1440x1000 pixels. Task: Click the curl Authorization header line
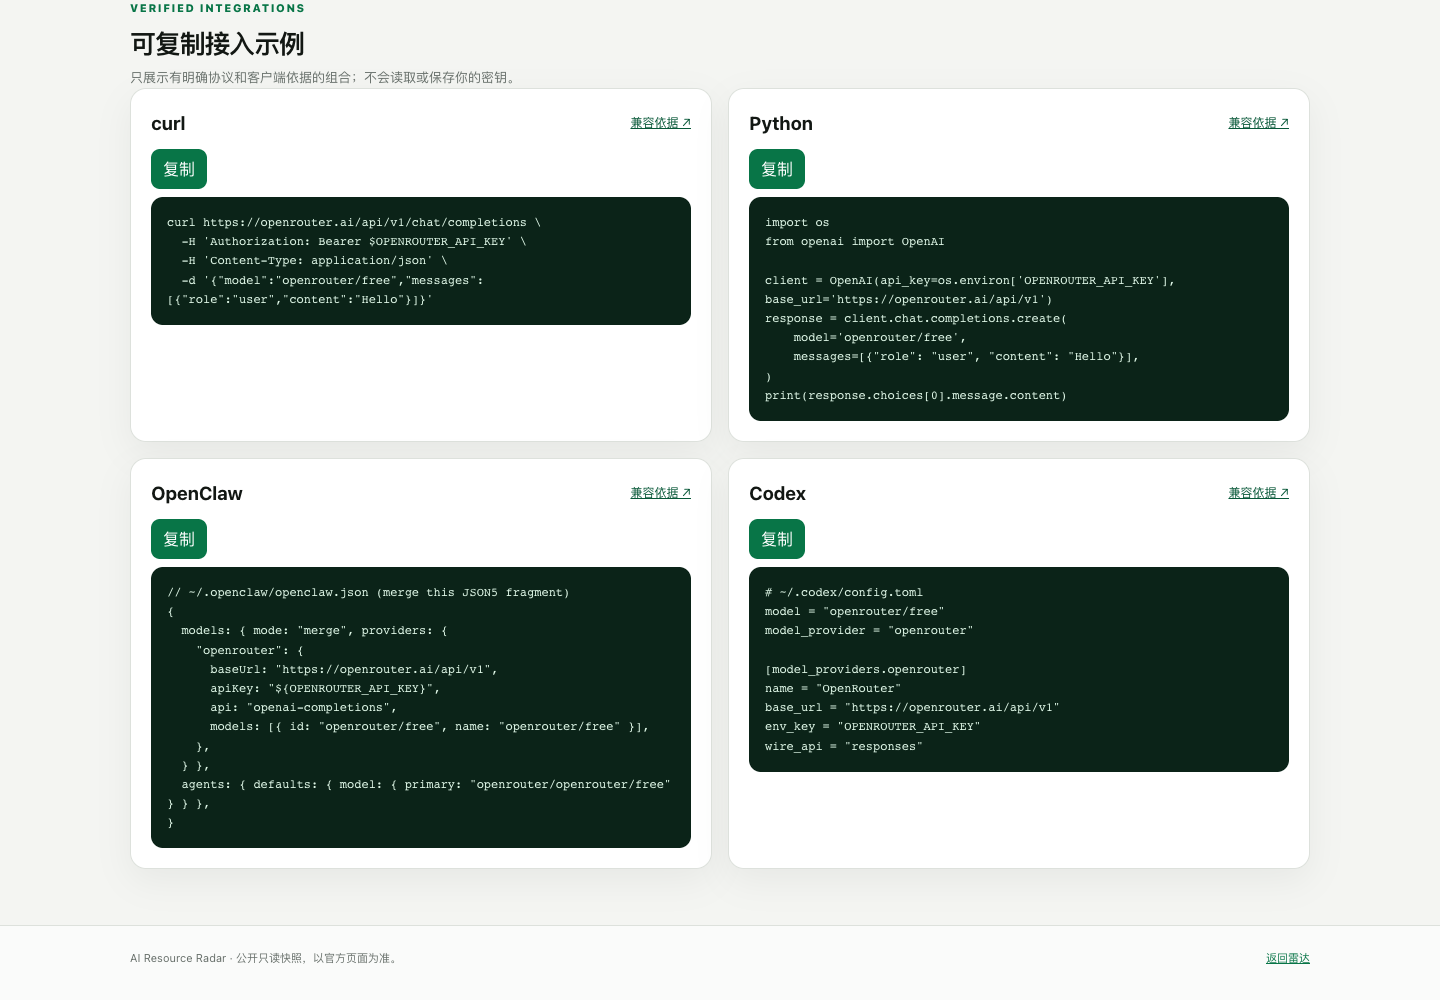[x=354, y=242]
